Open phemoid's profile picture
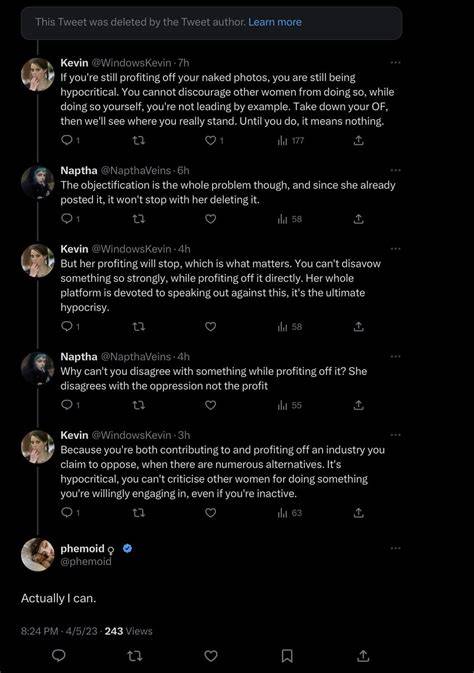 click(38, 554)
